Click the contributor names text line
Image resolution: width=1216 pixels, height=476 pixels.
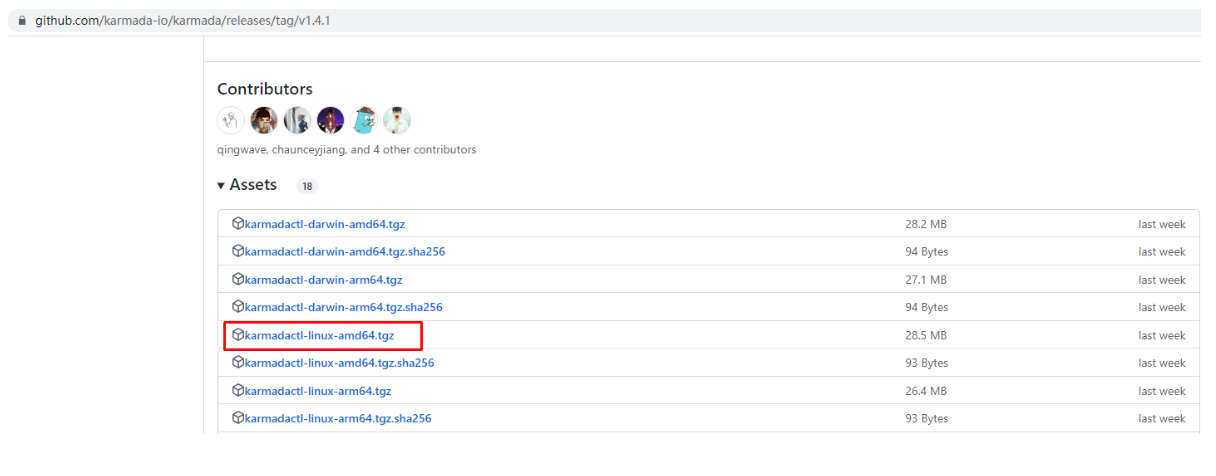coord(347,150)
